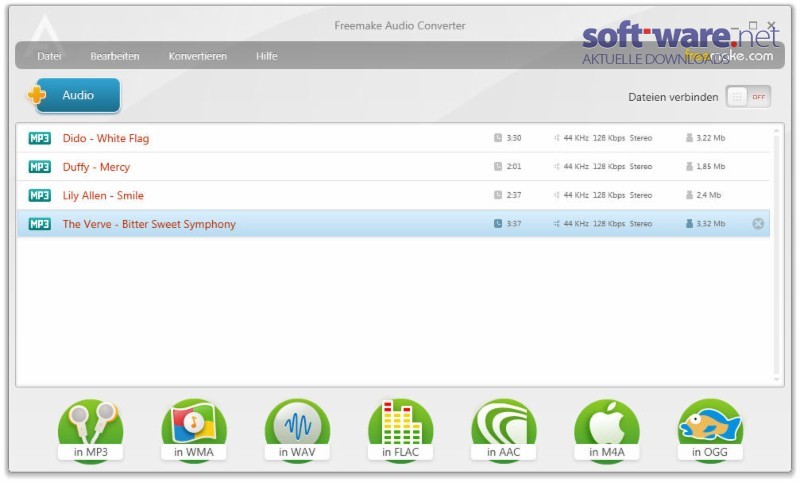Viewport: 800px width, 482px height.
Task: Click the 3,22 Mb size value
Action: pyautogui.click(x=711, y=138)
